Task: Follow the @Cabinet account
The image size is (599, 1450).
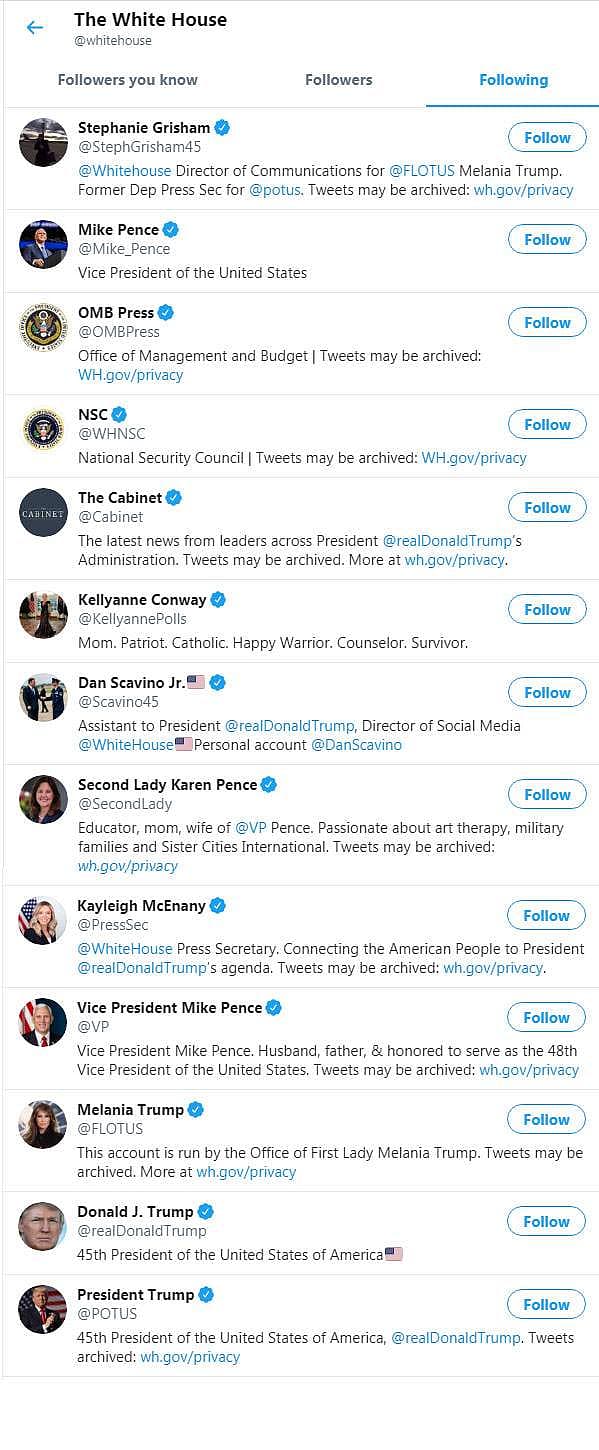Action: coord(547,507)
